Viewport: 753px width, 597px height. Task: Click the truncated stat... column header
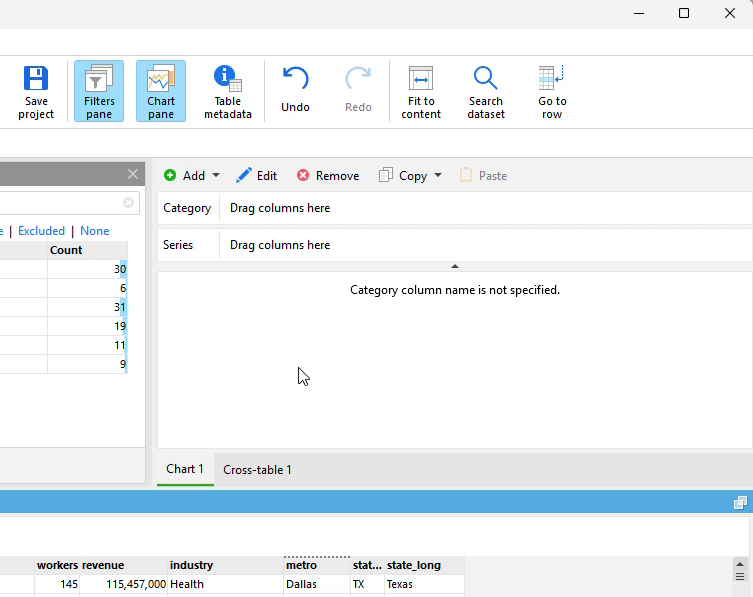(367, 565)
